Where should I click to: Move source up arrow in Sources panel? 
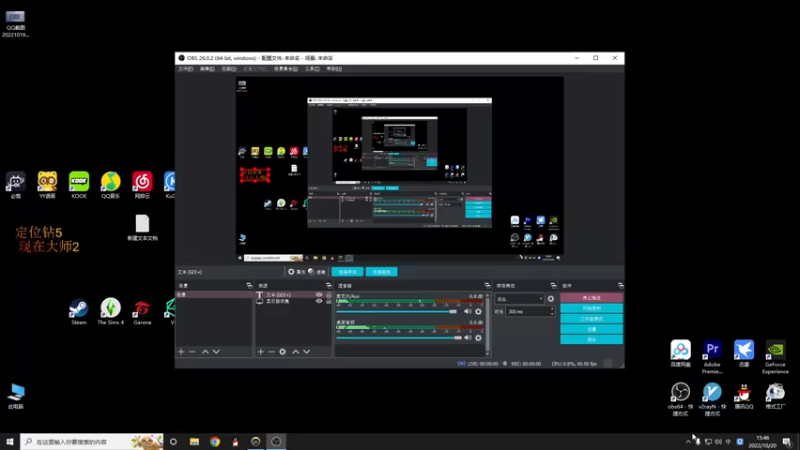pyautogui.click(x=295, y=352)
